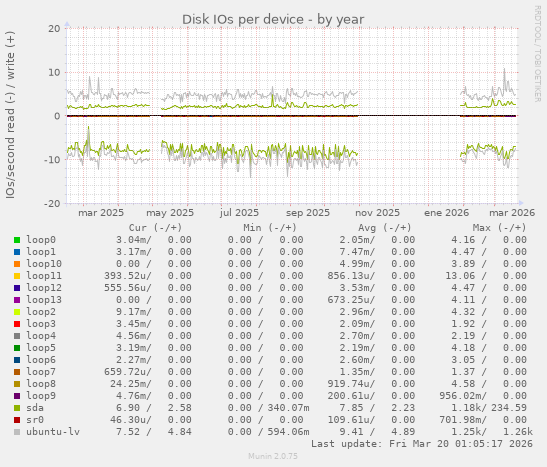Image resolution: width=547 pixels, height=467 pixels.
Task: Click the 'loop6' legend label
Action: tap(41, 360)
